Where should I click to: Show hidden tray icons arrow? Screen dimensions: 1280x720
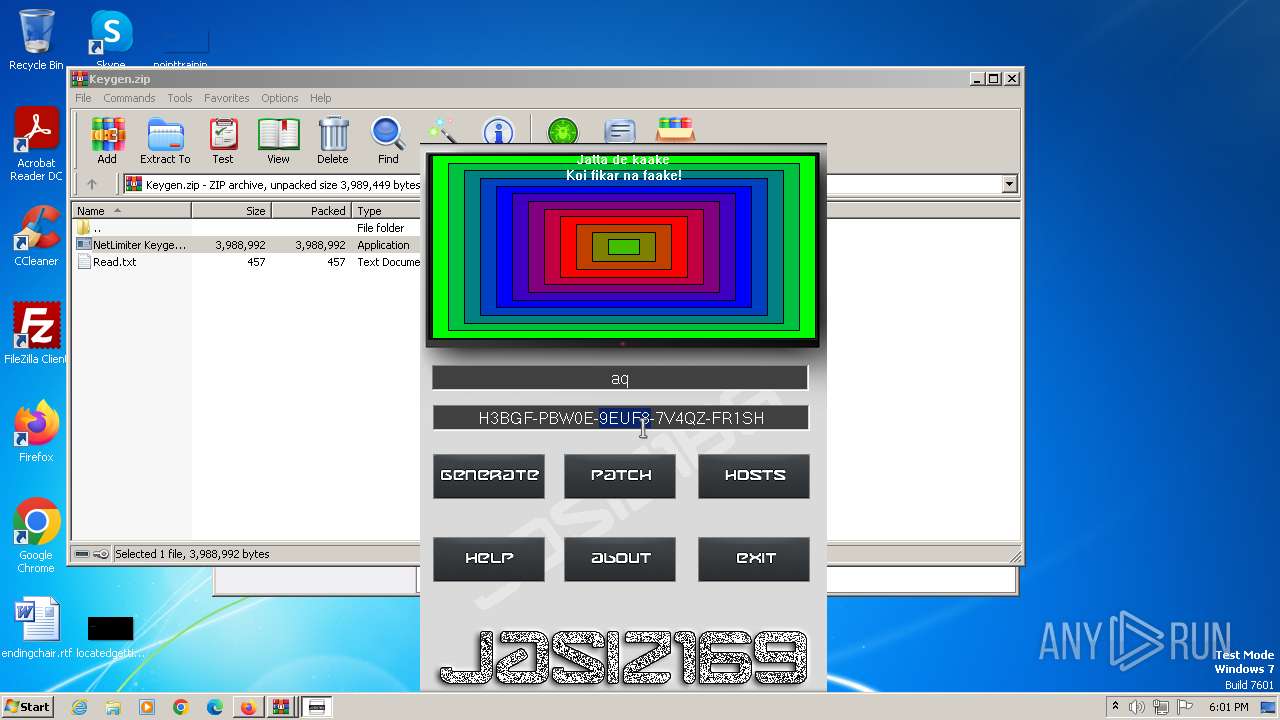click(1115, 707)
